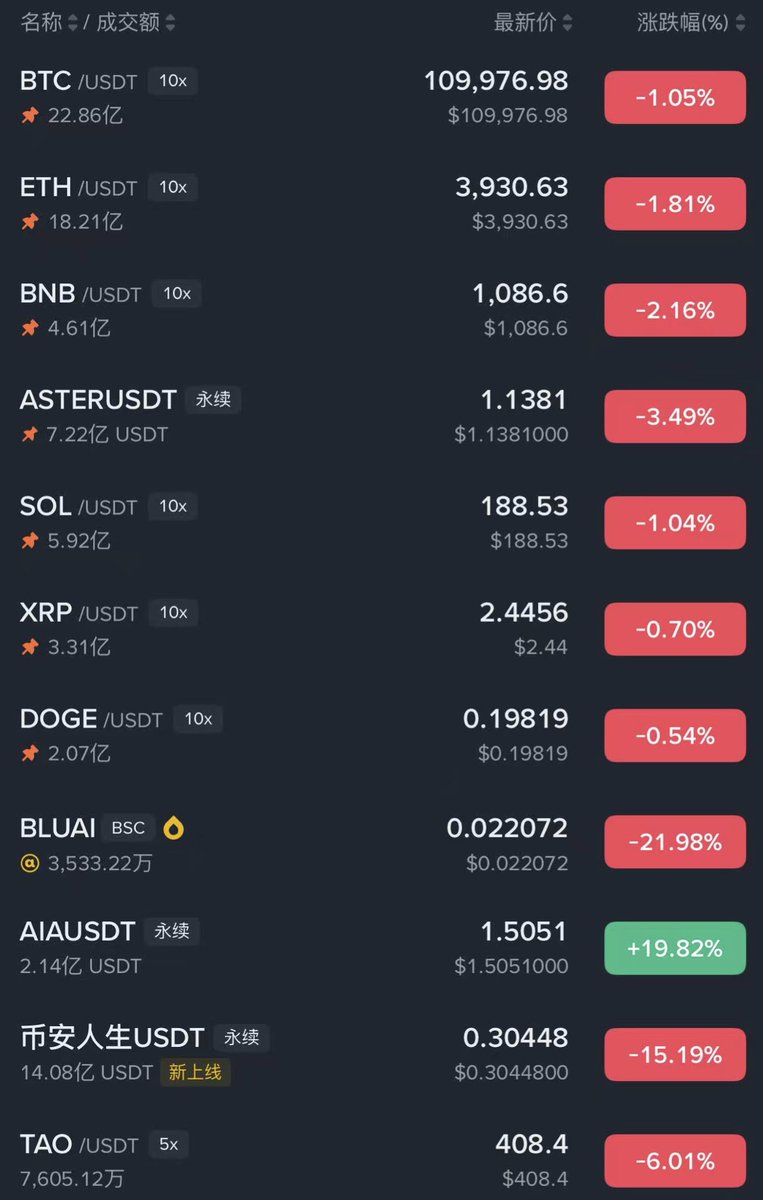
Task: Click the pin icon under ASTERUSDT
Action: (29, 435)
